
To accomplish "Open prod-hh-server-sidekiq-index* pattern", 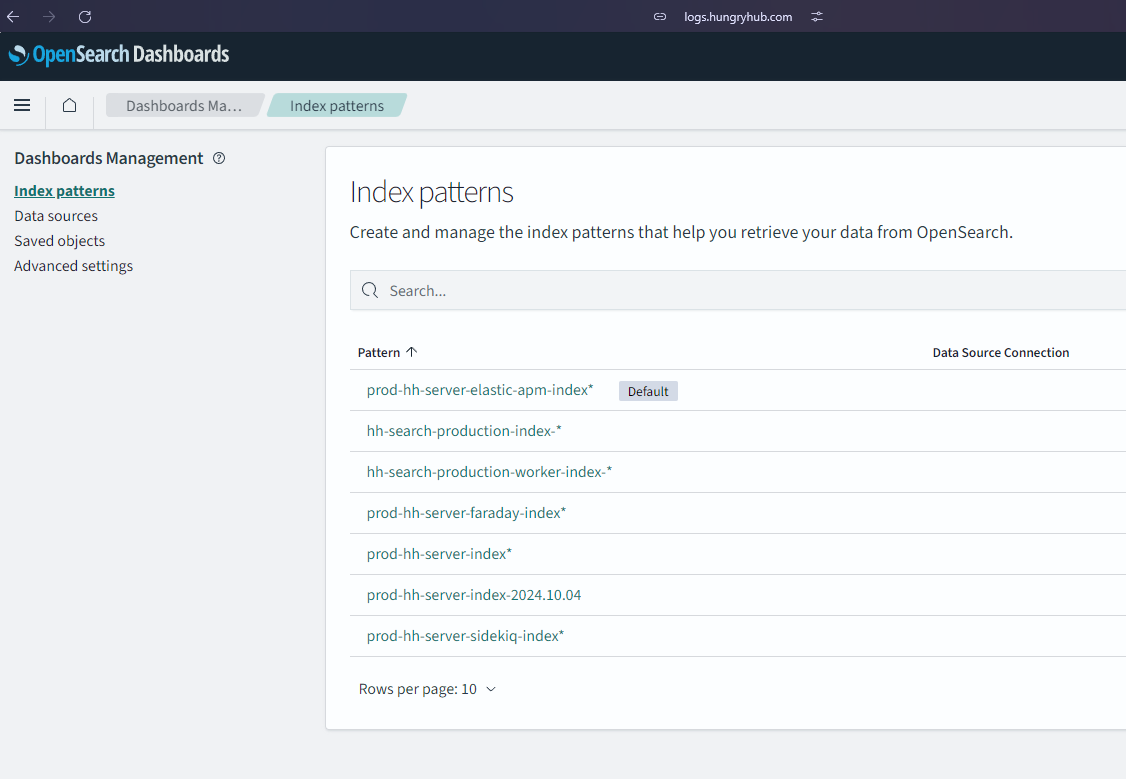I will click(x=465, y=636).
